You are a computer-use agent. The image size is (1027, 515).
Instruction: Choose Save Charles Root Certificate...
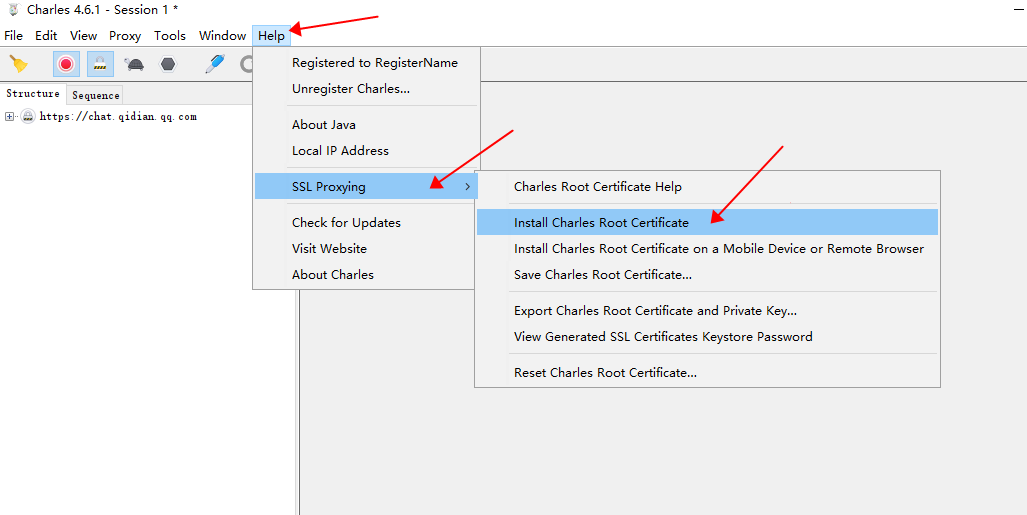tap(707, 275)
